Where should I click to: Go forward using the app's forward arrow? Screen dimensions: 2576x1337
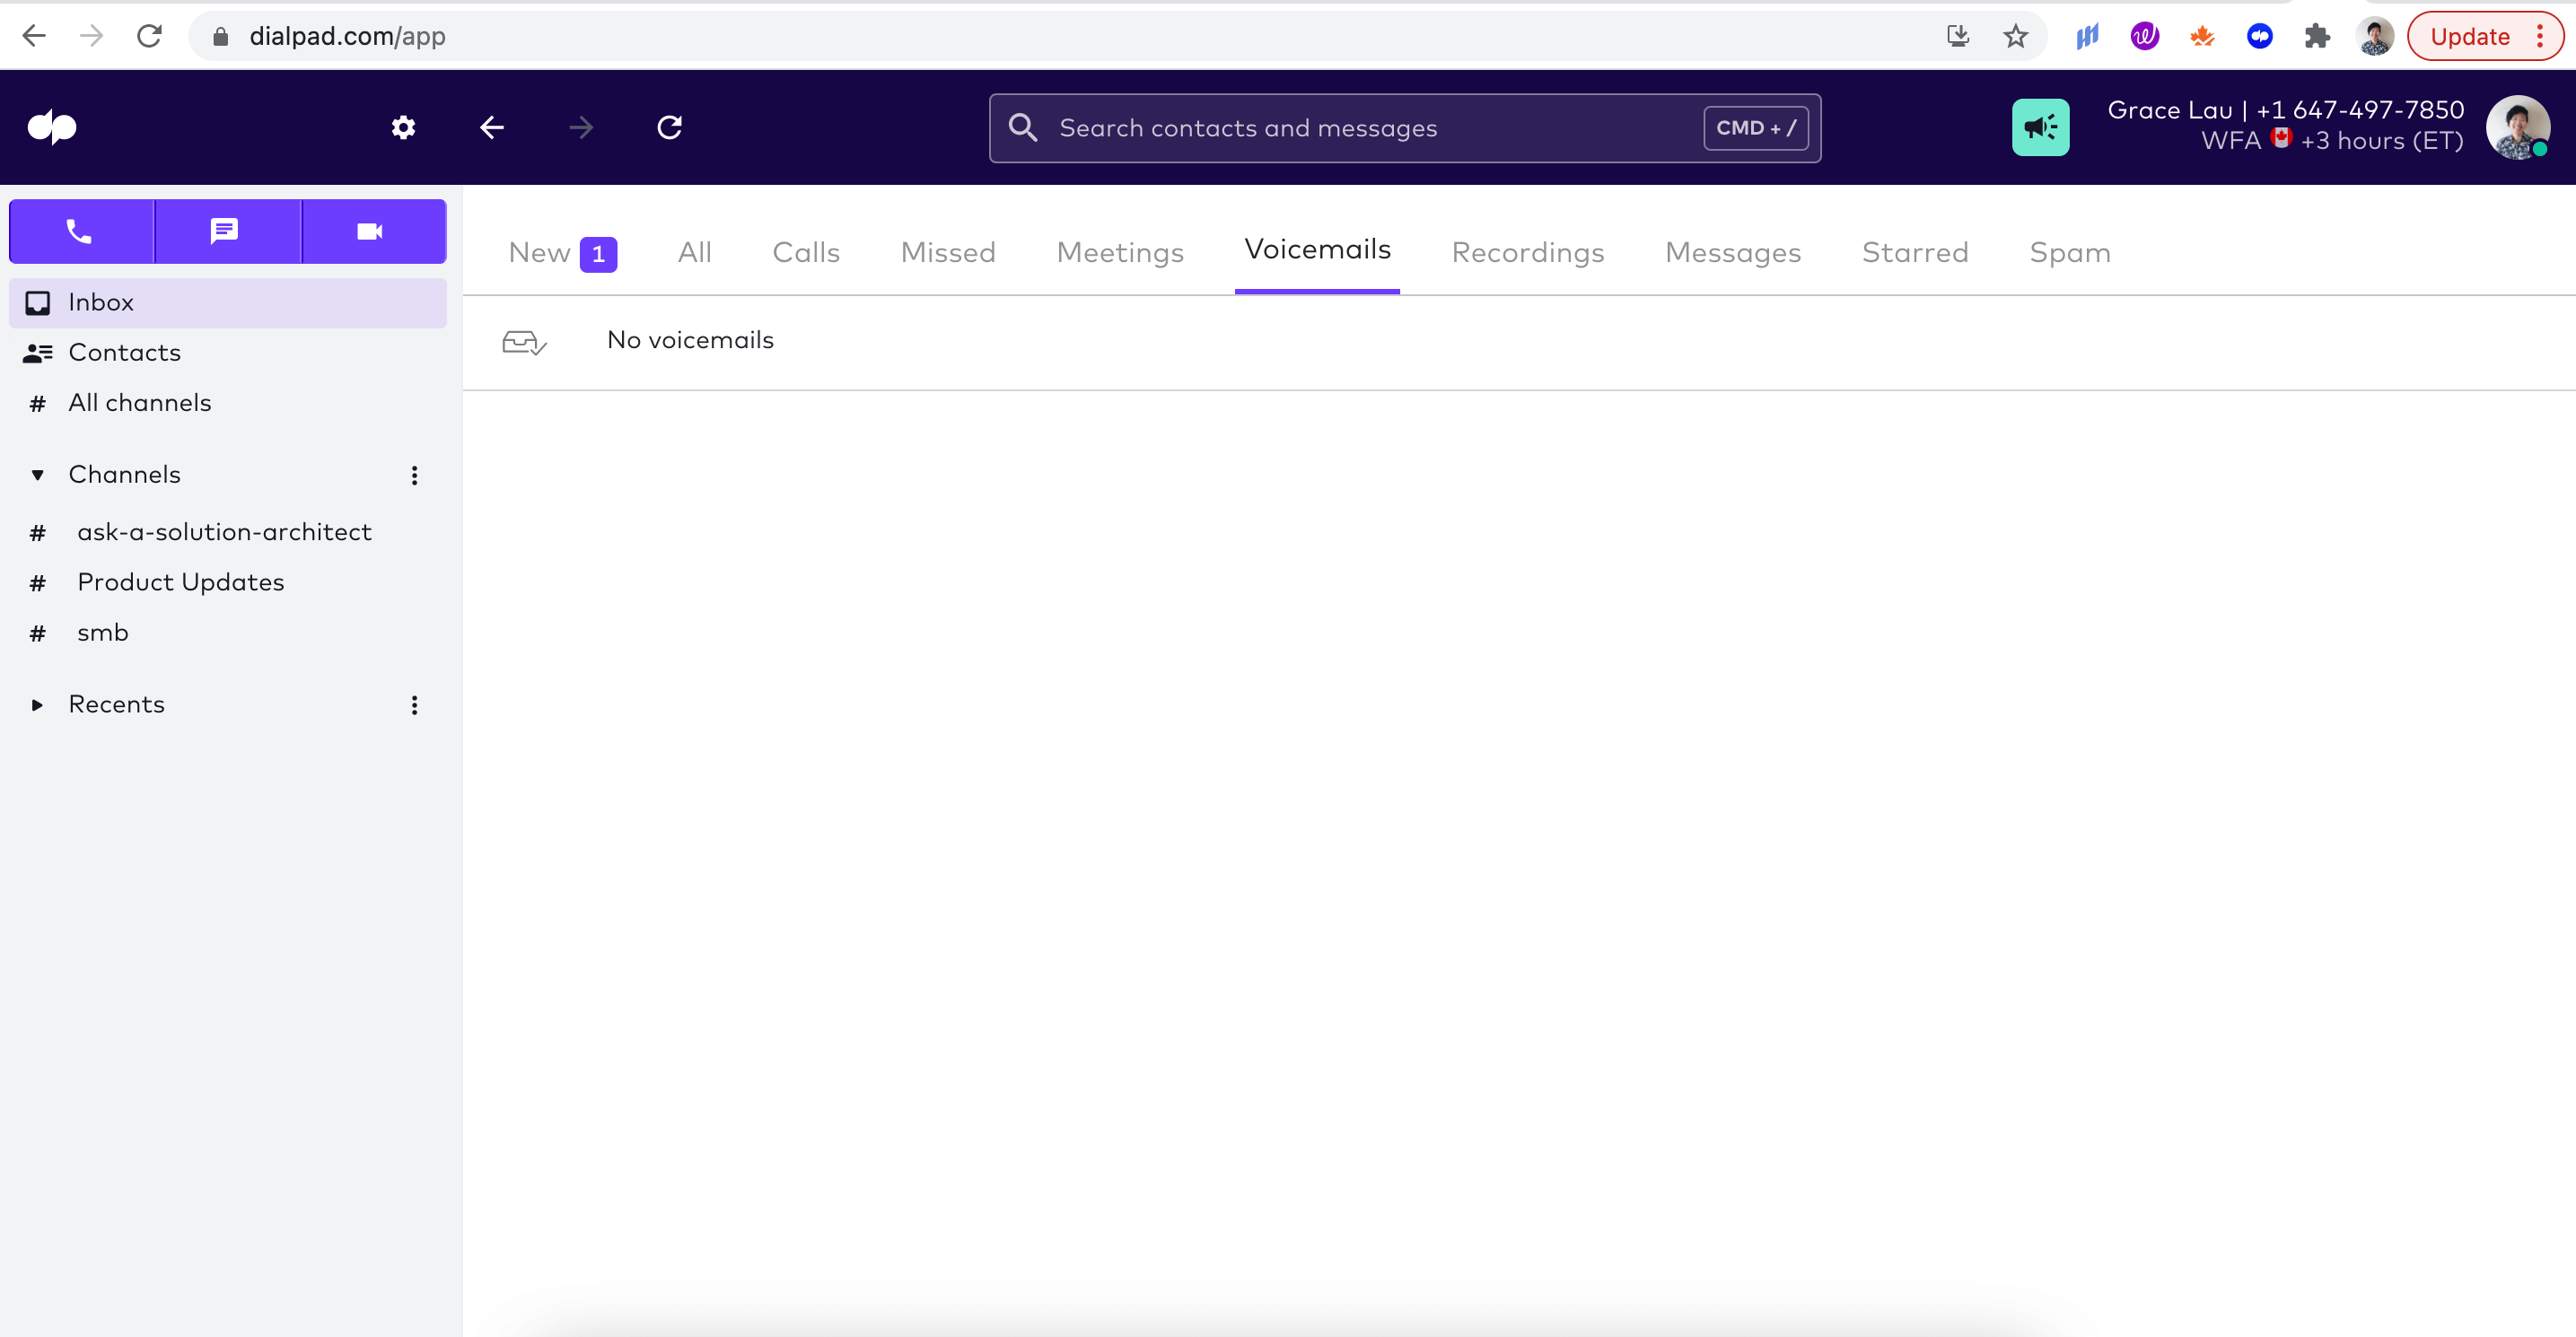pyautogui.click(x=581, y=127)
